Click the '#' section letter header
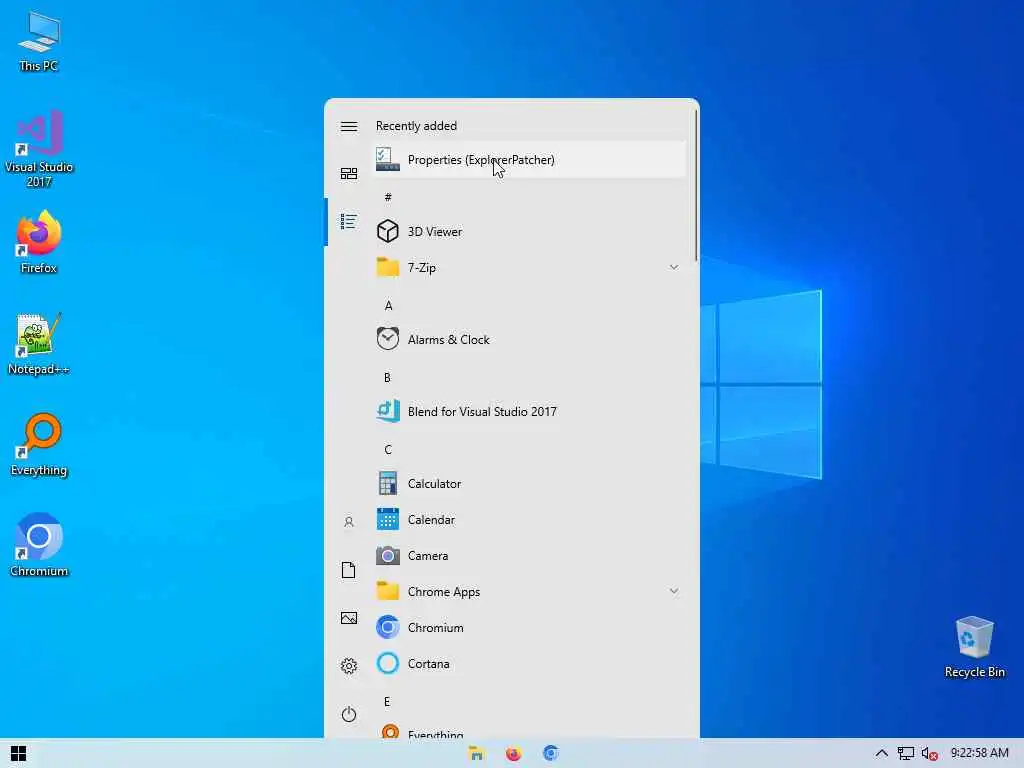Viewport: 1024px width, 768px height. tap(388, 197)
